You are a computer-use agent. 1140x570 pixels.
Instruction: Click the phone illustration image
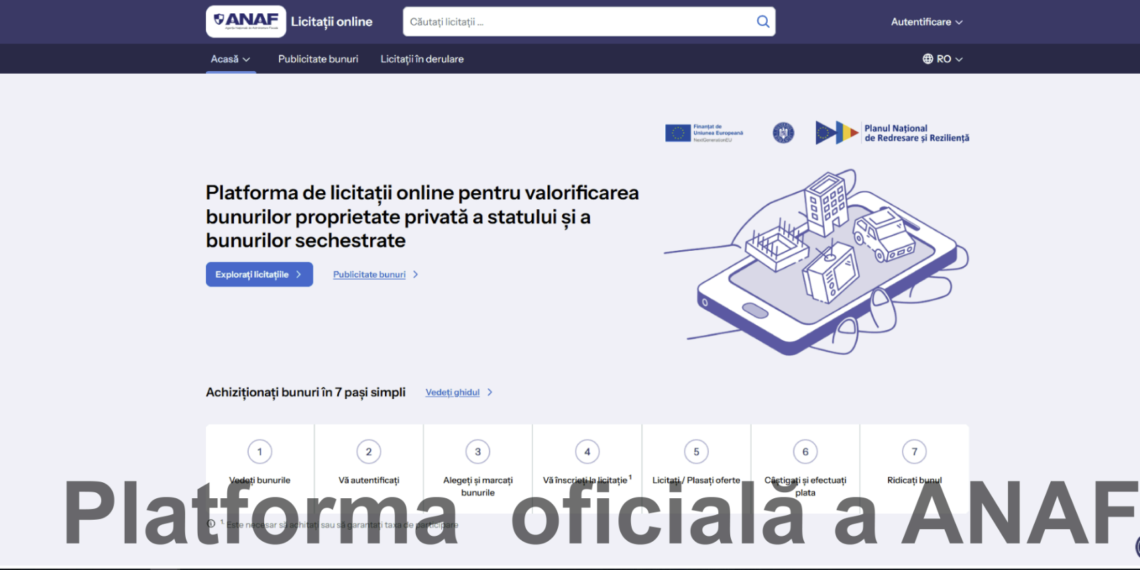(x=816, y=262)
